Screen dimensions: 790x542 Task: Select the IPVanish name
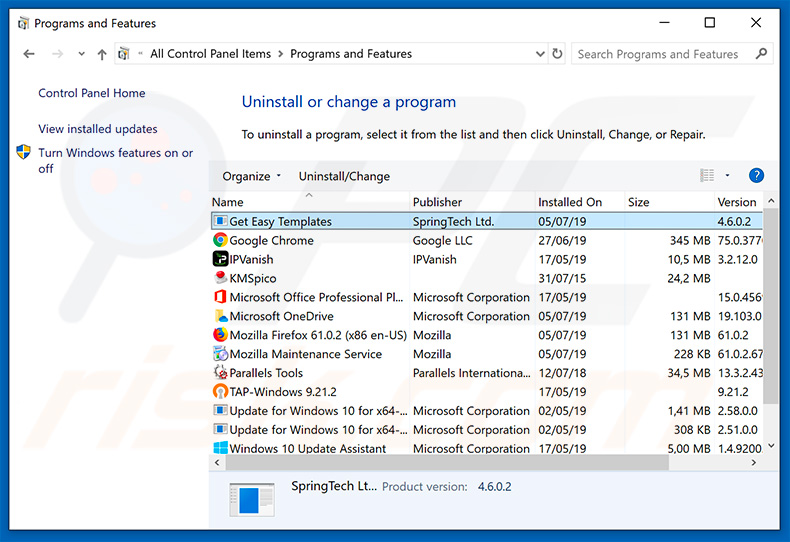pyautogui.click(x=251, y=259)
